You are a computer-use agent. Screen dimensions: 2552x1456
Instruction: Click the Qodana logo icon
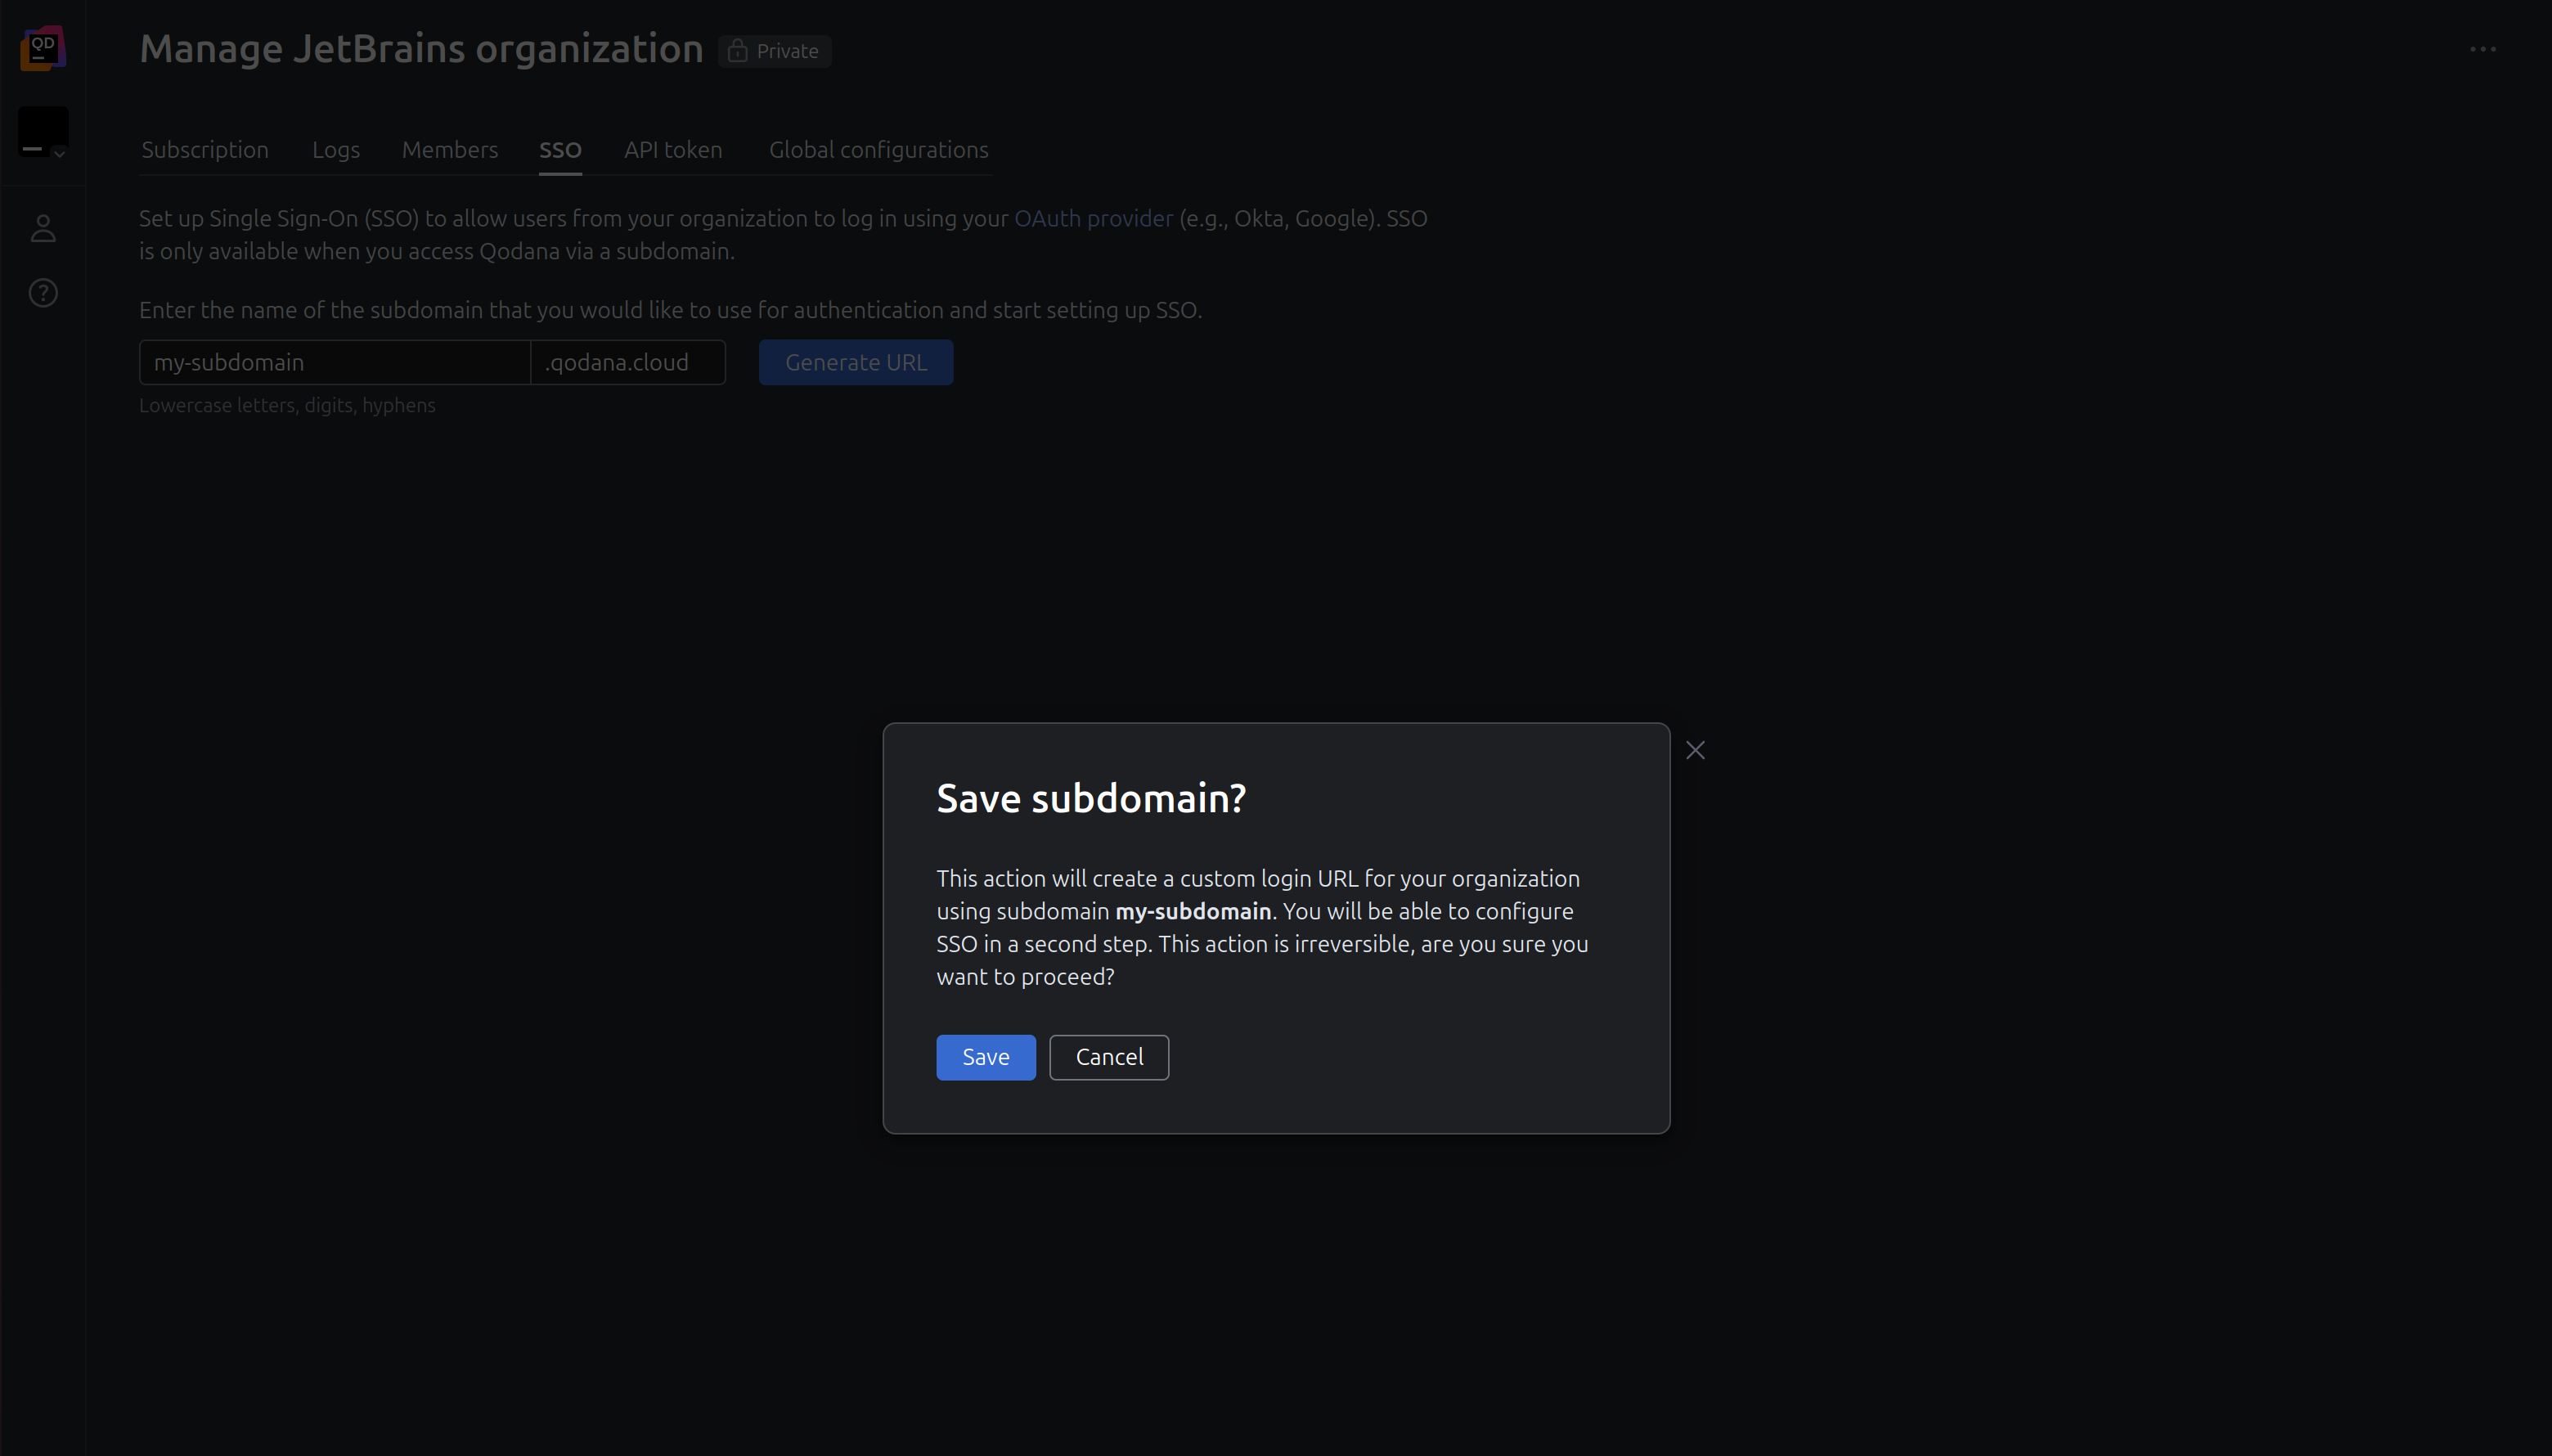pos(43,48)
